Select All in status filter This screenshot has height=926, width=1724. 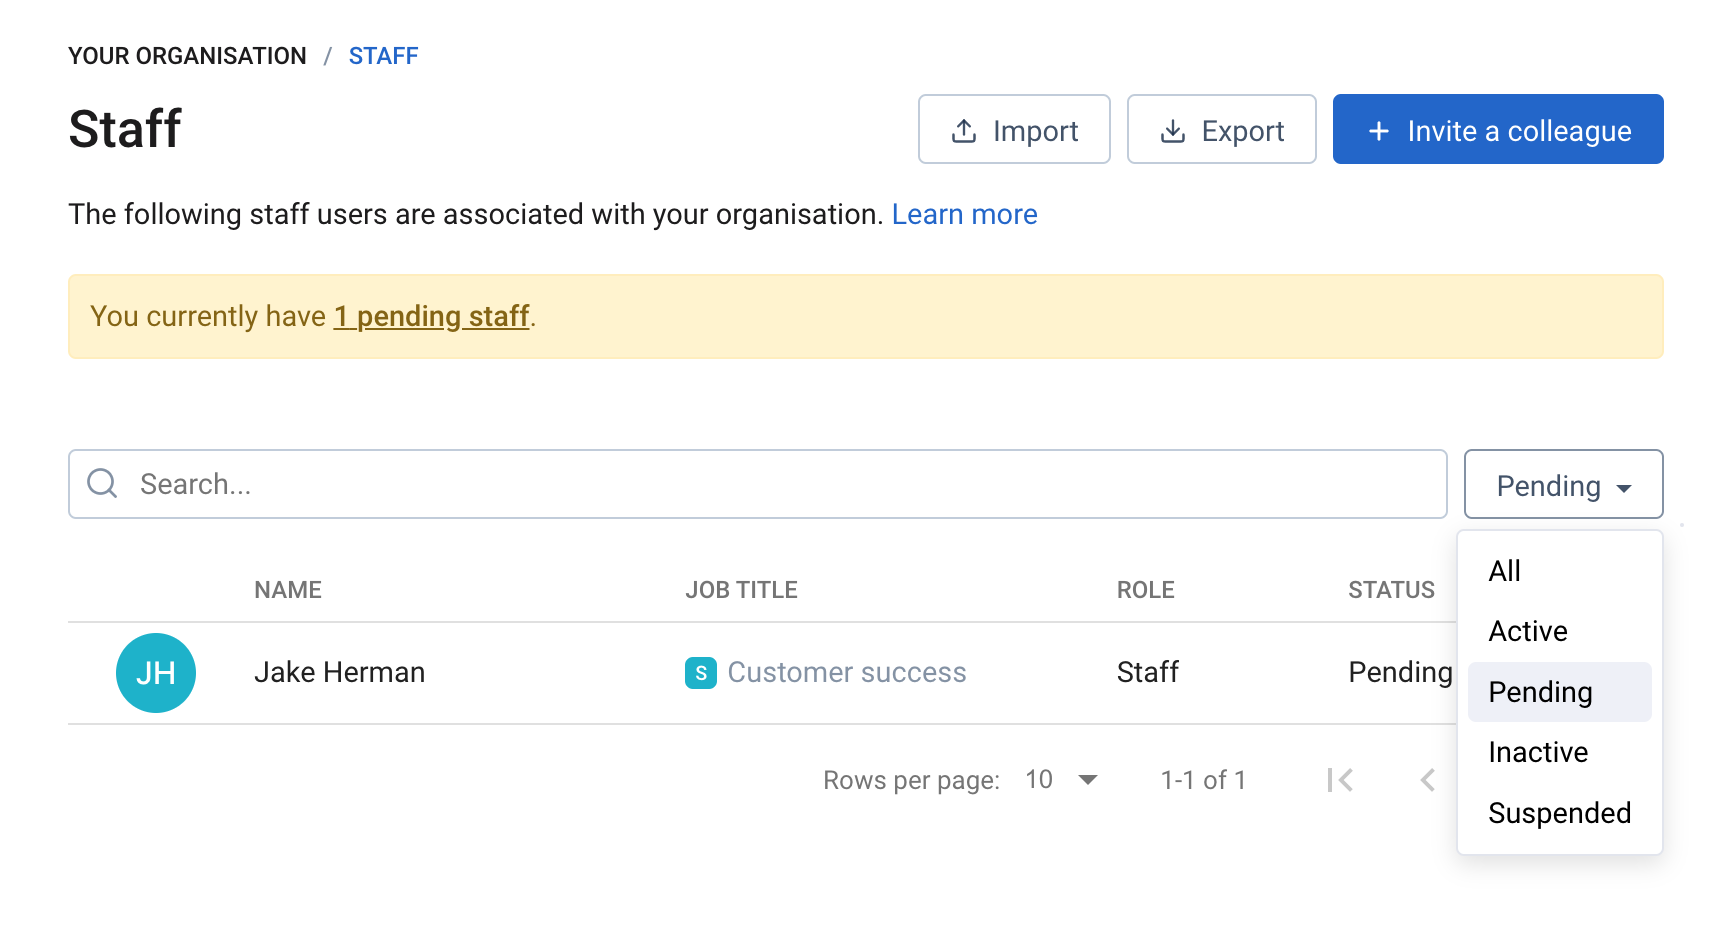tap(1559, 571)
